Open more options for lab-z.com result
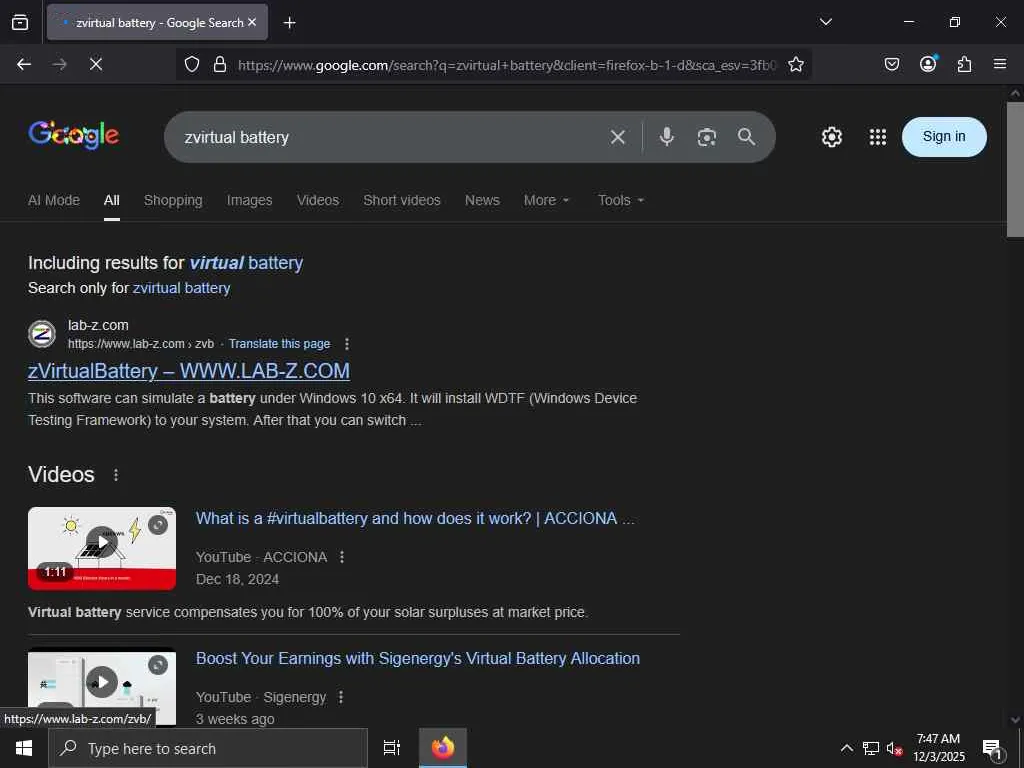 pos(347,344)
